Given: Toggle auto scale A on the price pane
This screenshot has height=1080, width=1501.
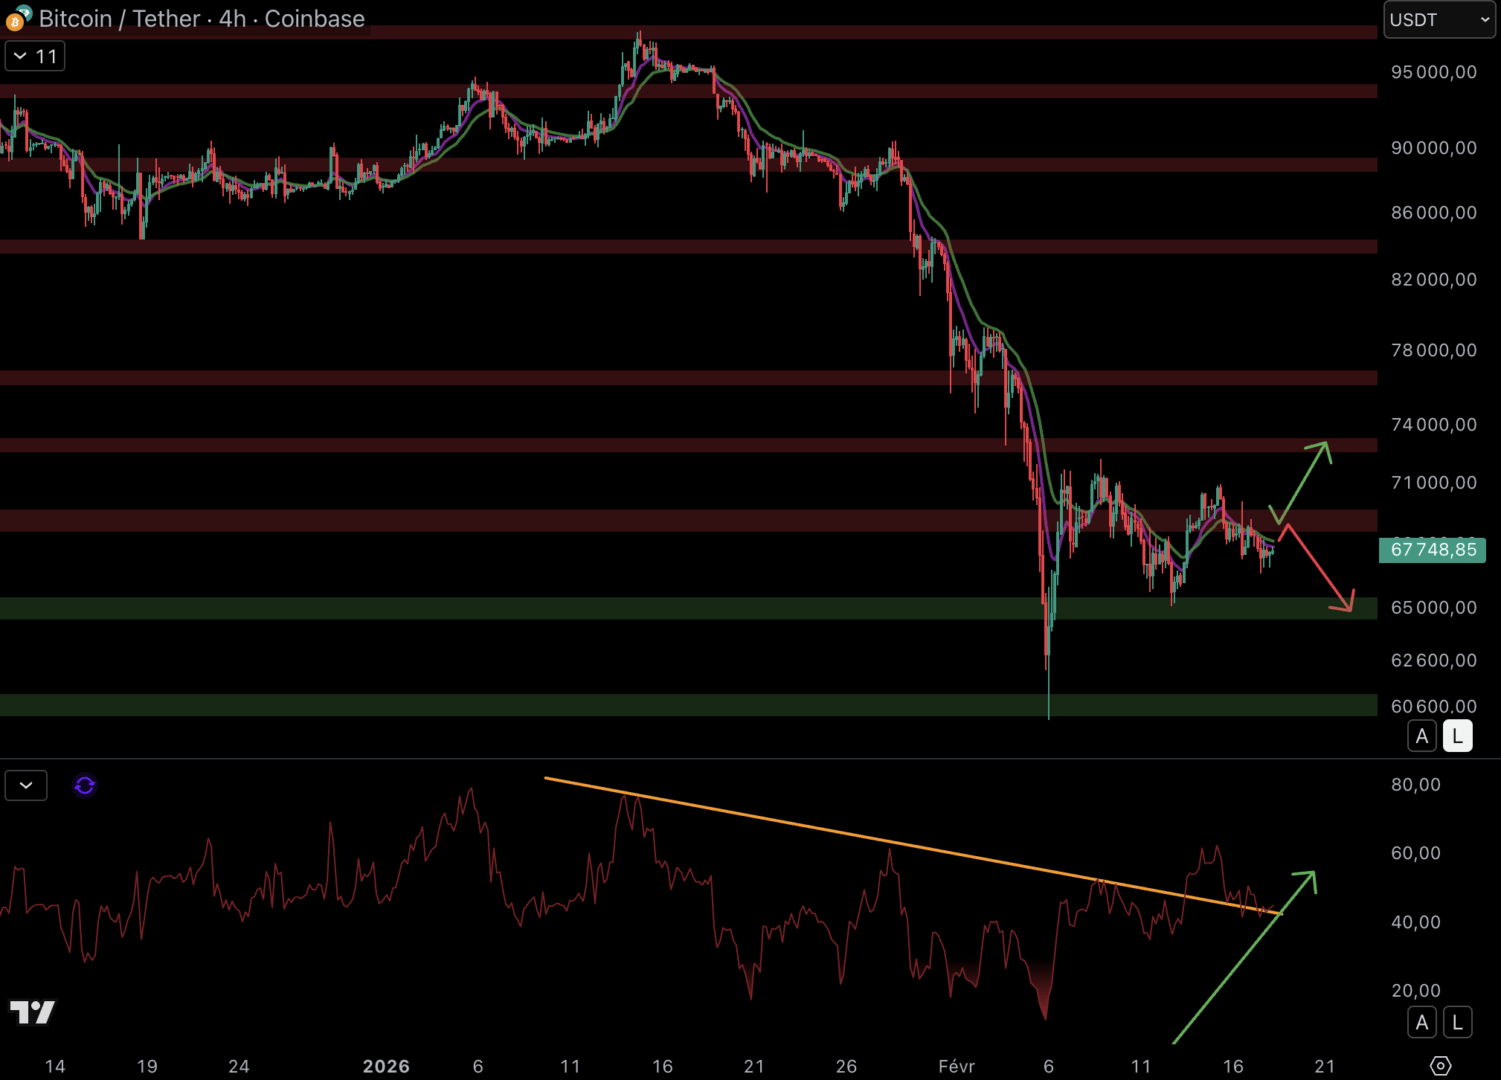Looking at the screenshot, I should point(1422,737).
